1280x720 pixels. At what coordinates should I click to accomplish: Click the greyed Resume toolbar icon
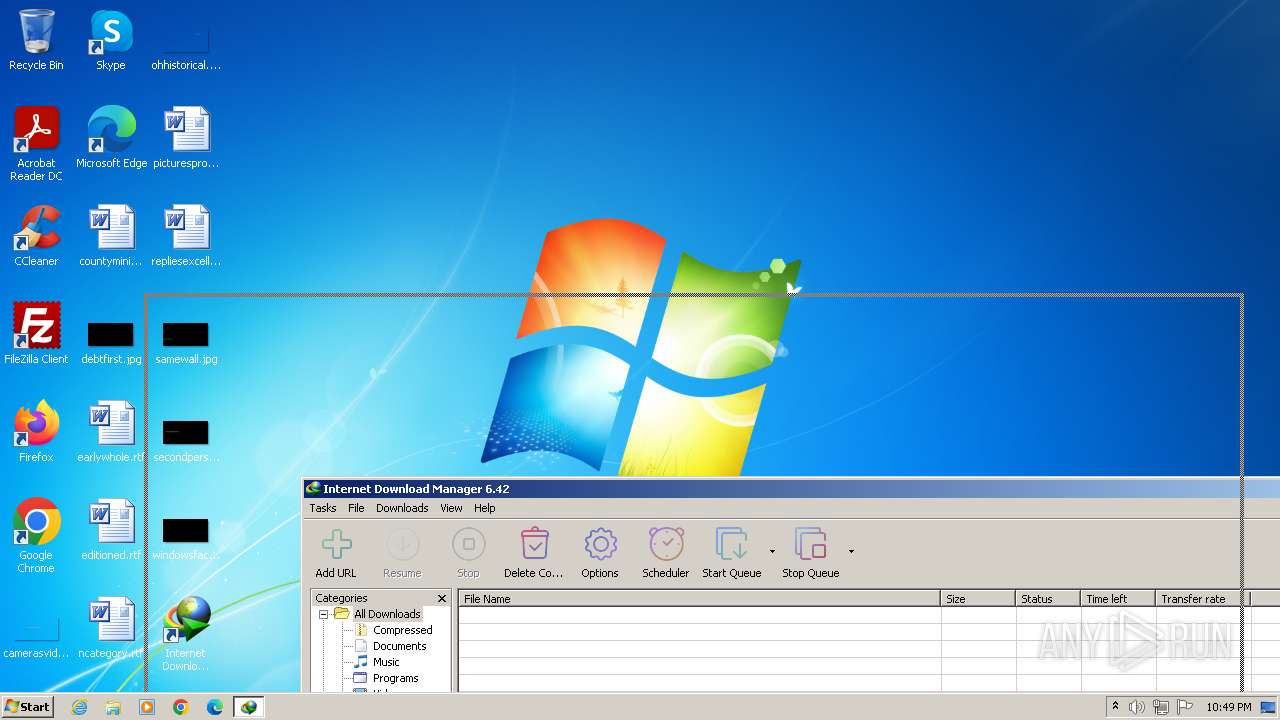(402, 553)
